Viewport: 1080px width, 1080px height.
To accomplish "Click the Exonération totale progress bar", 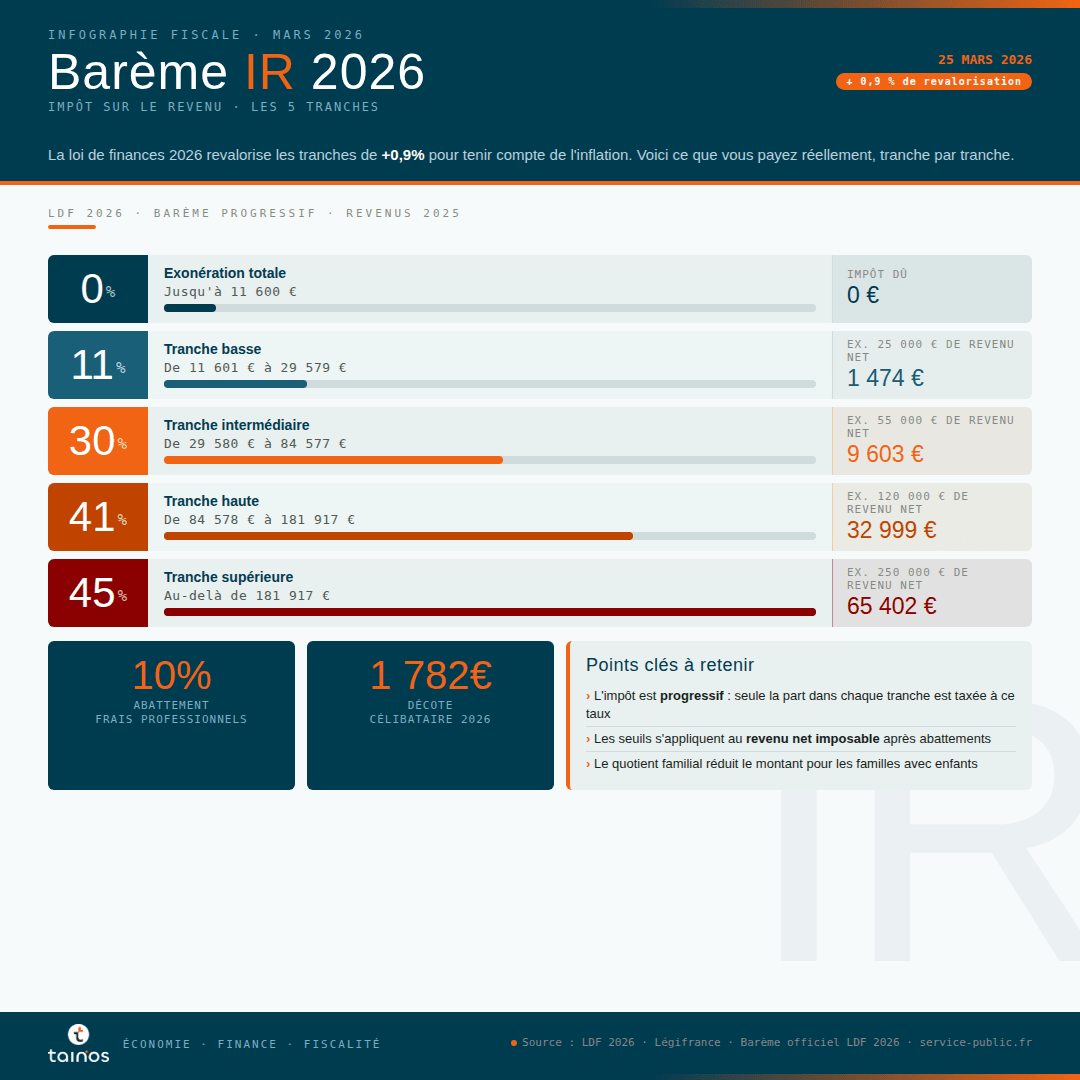I will (489, 308).
